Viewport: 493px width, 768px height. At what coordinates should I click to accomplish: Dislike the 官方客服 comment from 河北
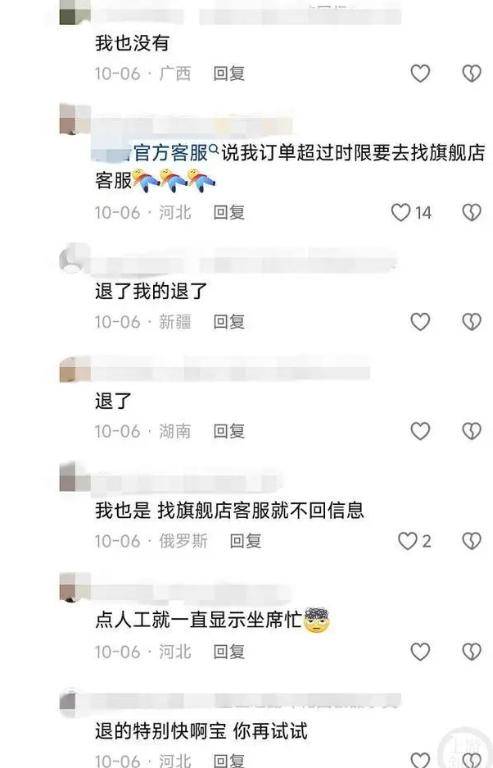pyautogui.click(x=472, y=213)
